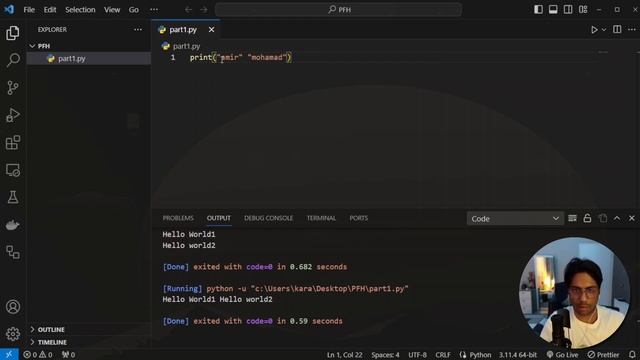
Task: Collapse the PFH folder in Explorer
Action: (x=89, y=46)
